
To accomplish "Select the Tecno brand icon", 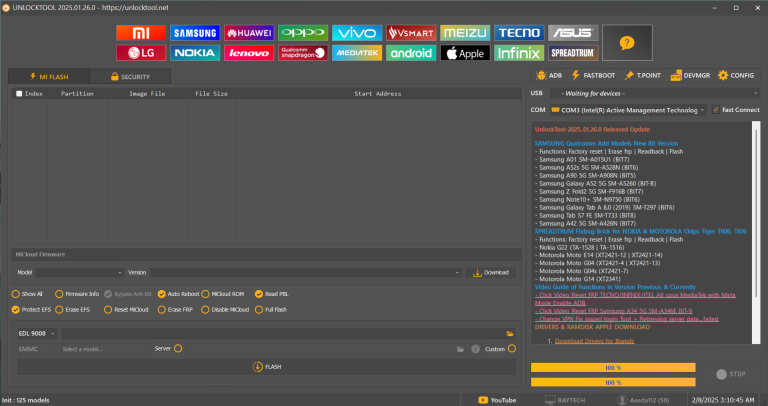I will click(519, 33).
